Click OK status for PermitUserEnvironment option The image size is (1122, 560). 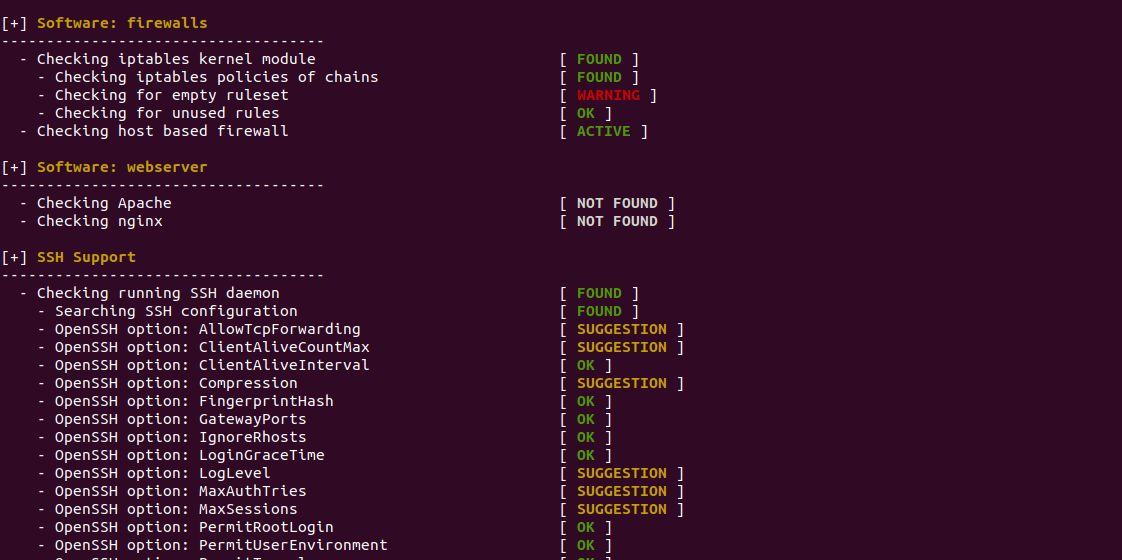[586, 546]
